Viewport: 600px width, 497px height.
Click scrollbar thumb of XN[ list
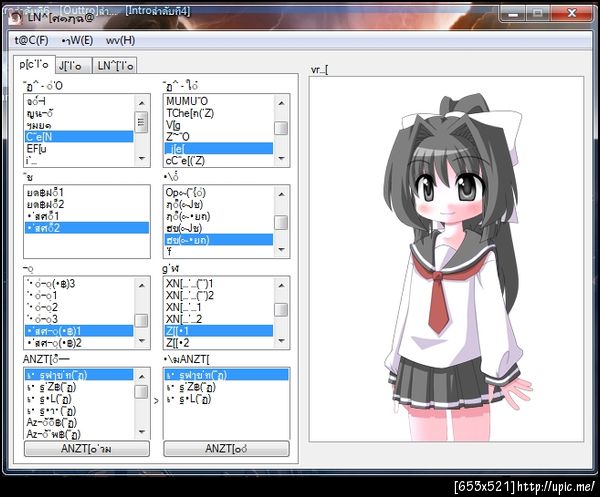point(281,310)
